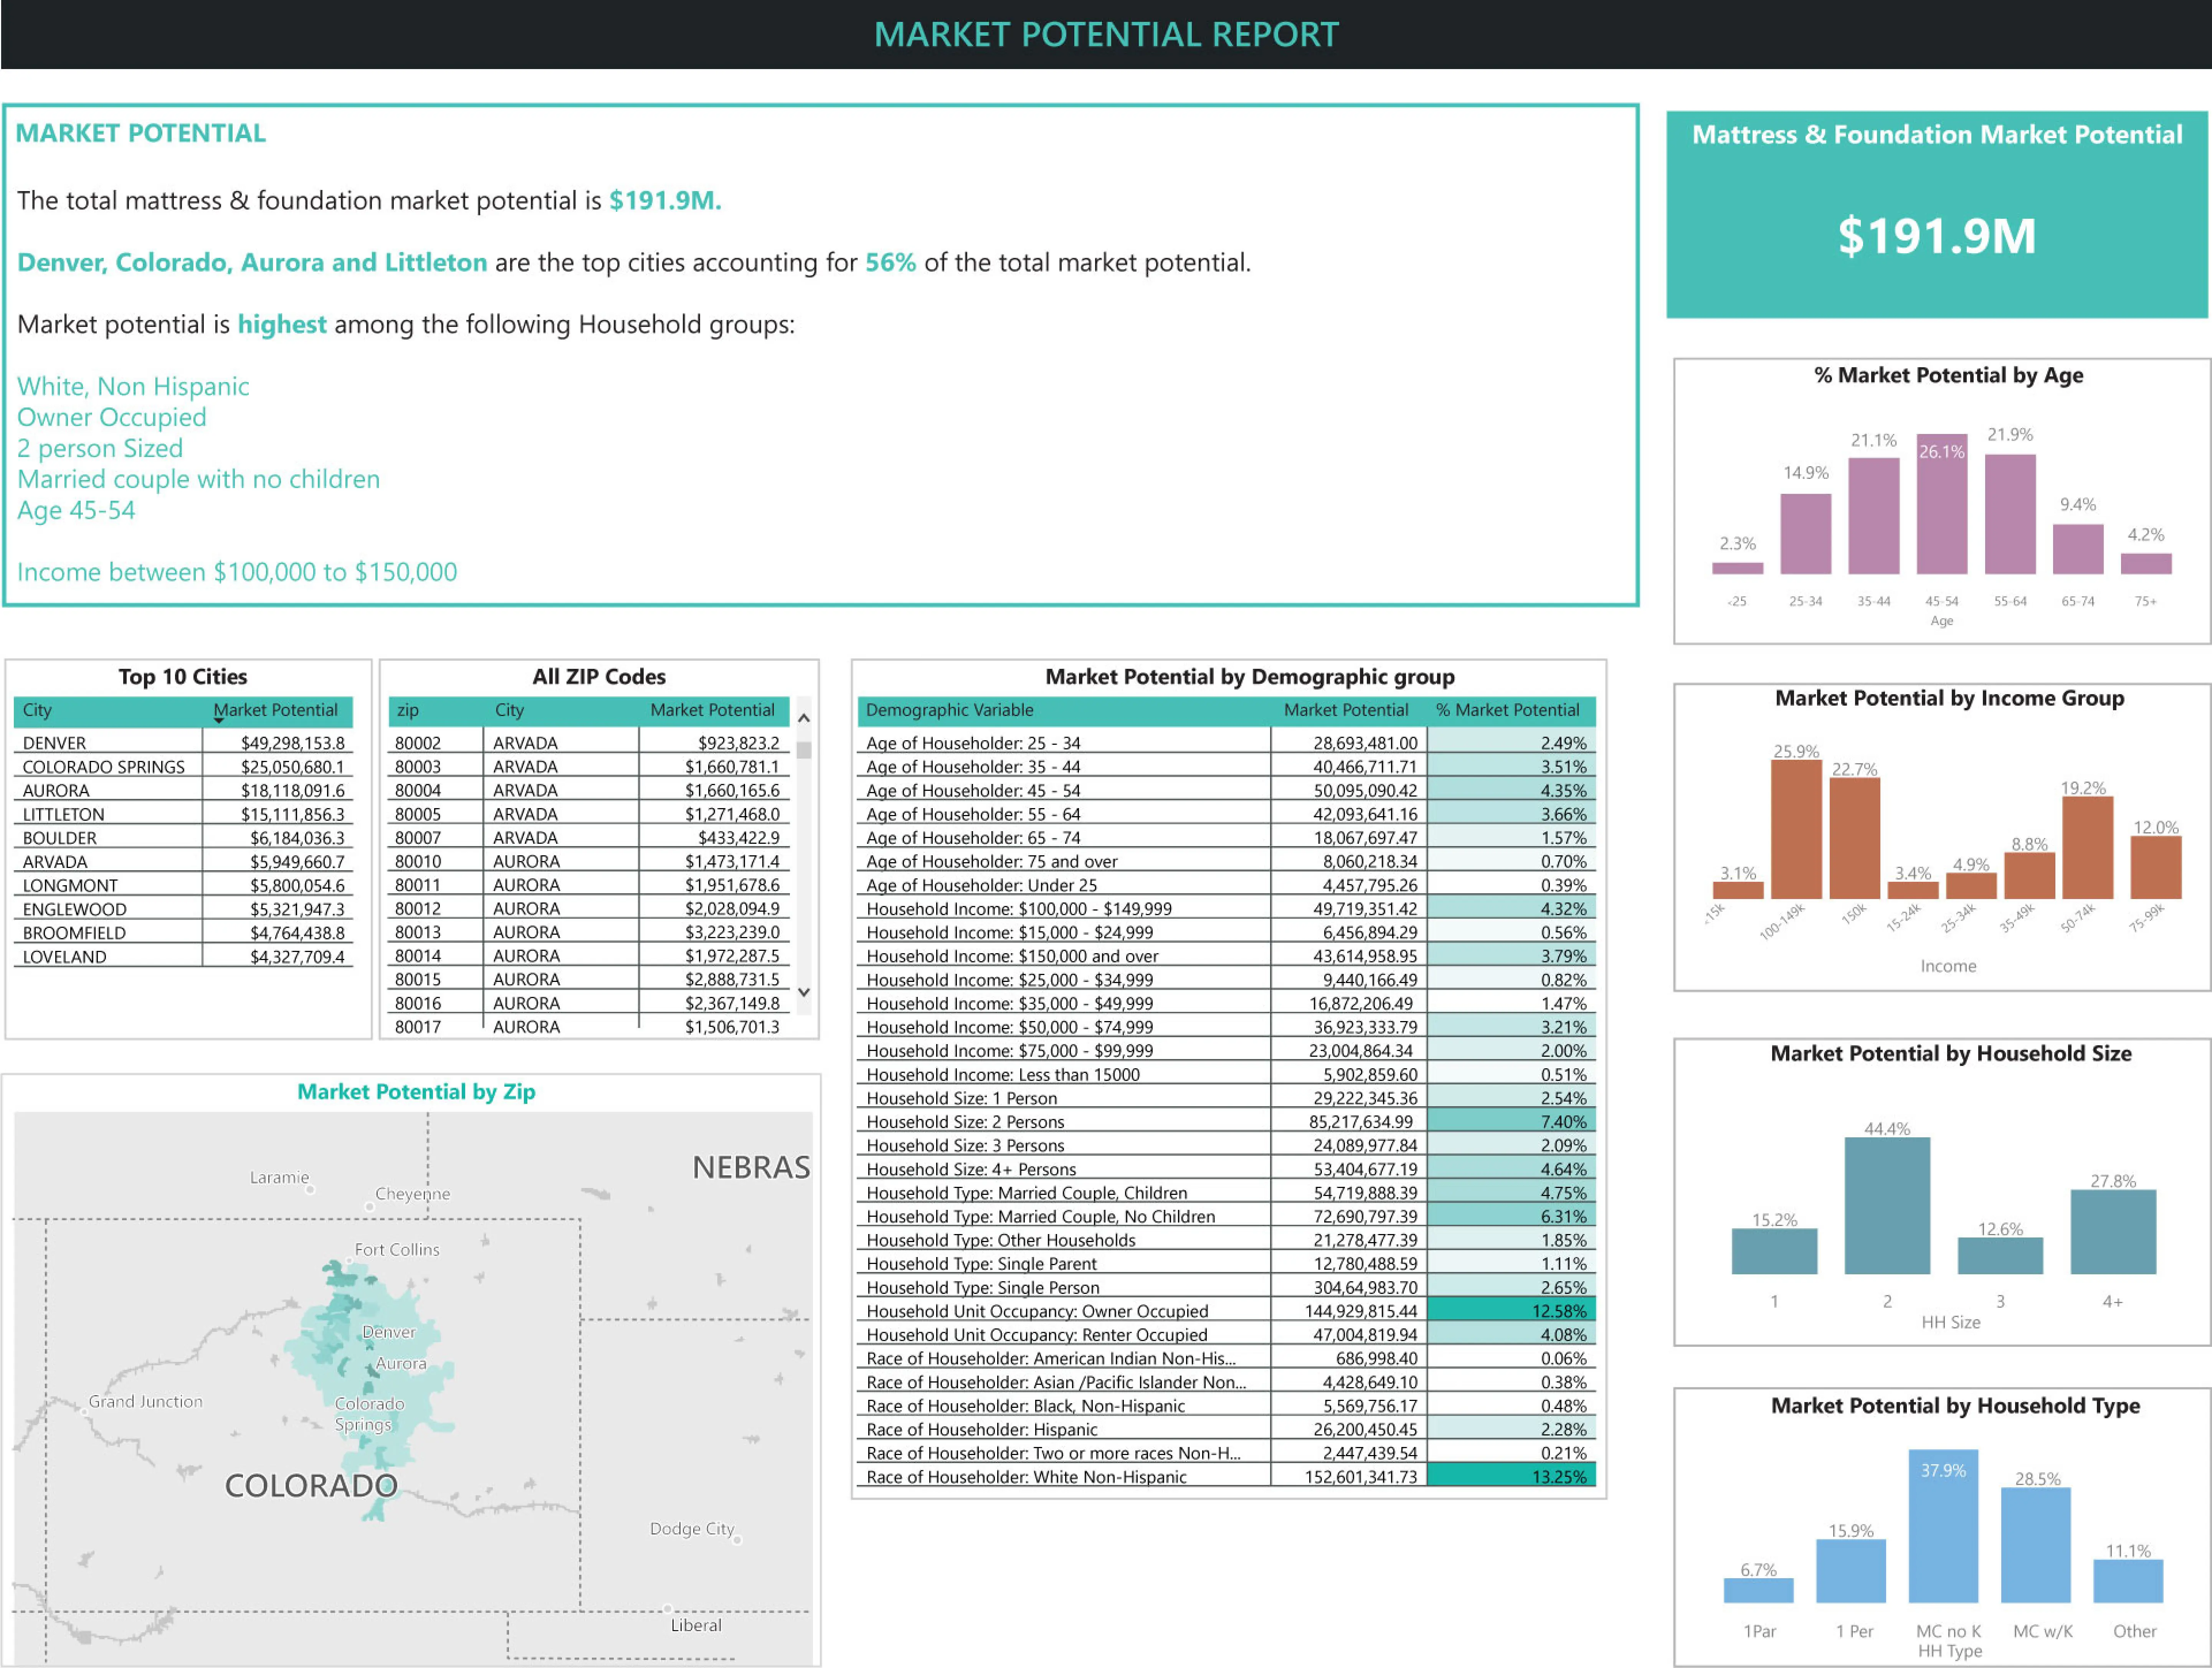Viewport: 2212px width, 1668px height.
Task: Select Household Type: Single Parent row
Action: pos(1226,1264)
